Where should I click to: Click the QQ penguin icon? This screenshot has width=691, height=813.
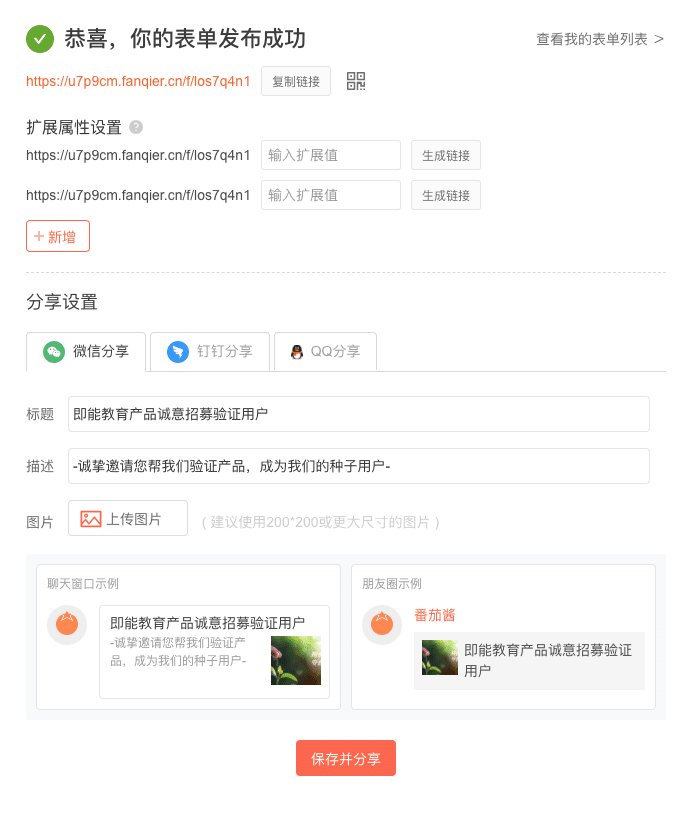[x=297, y=352]
